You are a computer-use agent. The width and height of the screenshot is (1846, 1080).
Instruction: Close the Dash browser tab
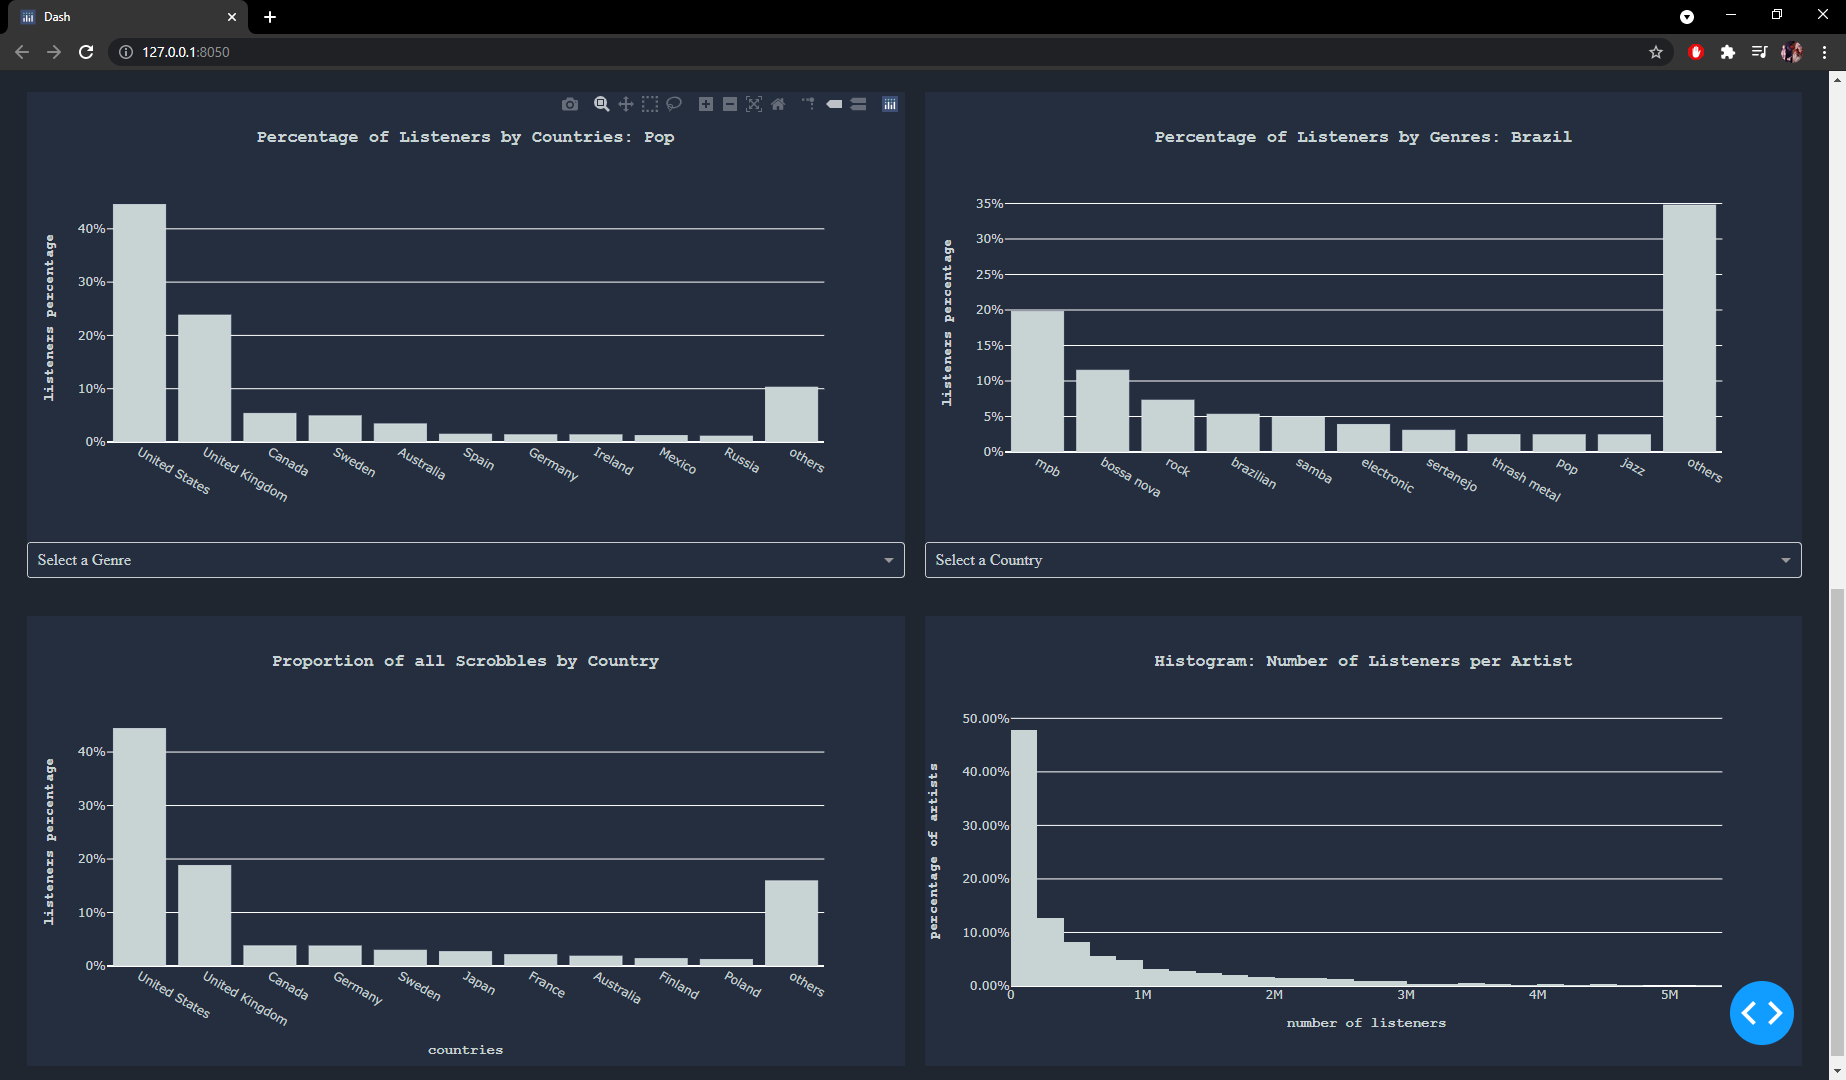click(231, 17)
